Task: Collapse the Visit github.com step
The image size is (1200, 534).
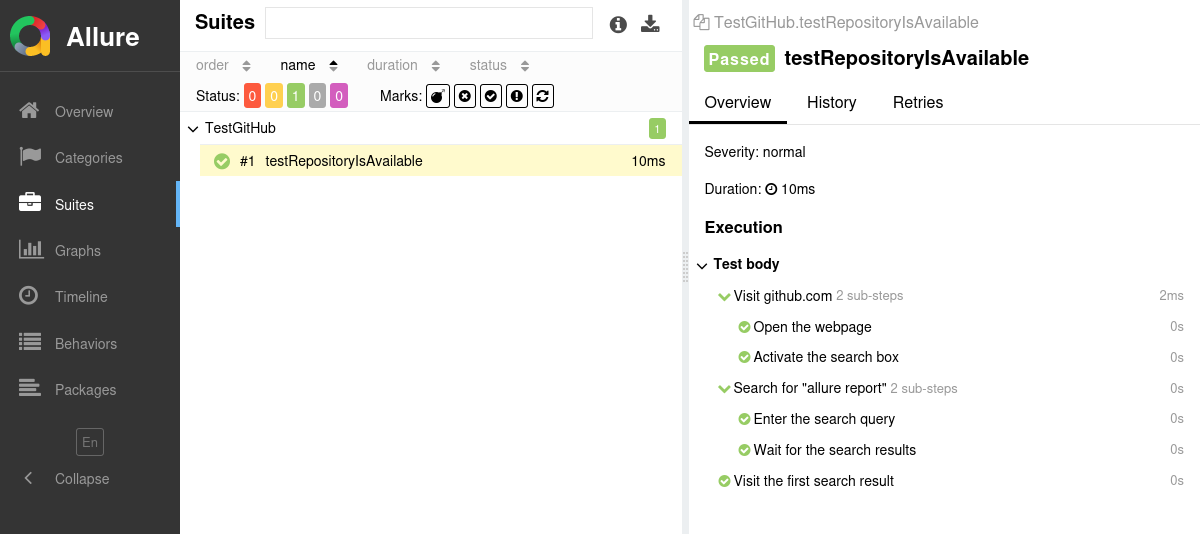Action: [724, 296]
